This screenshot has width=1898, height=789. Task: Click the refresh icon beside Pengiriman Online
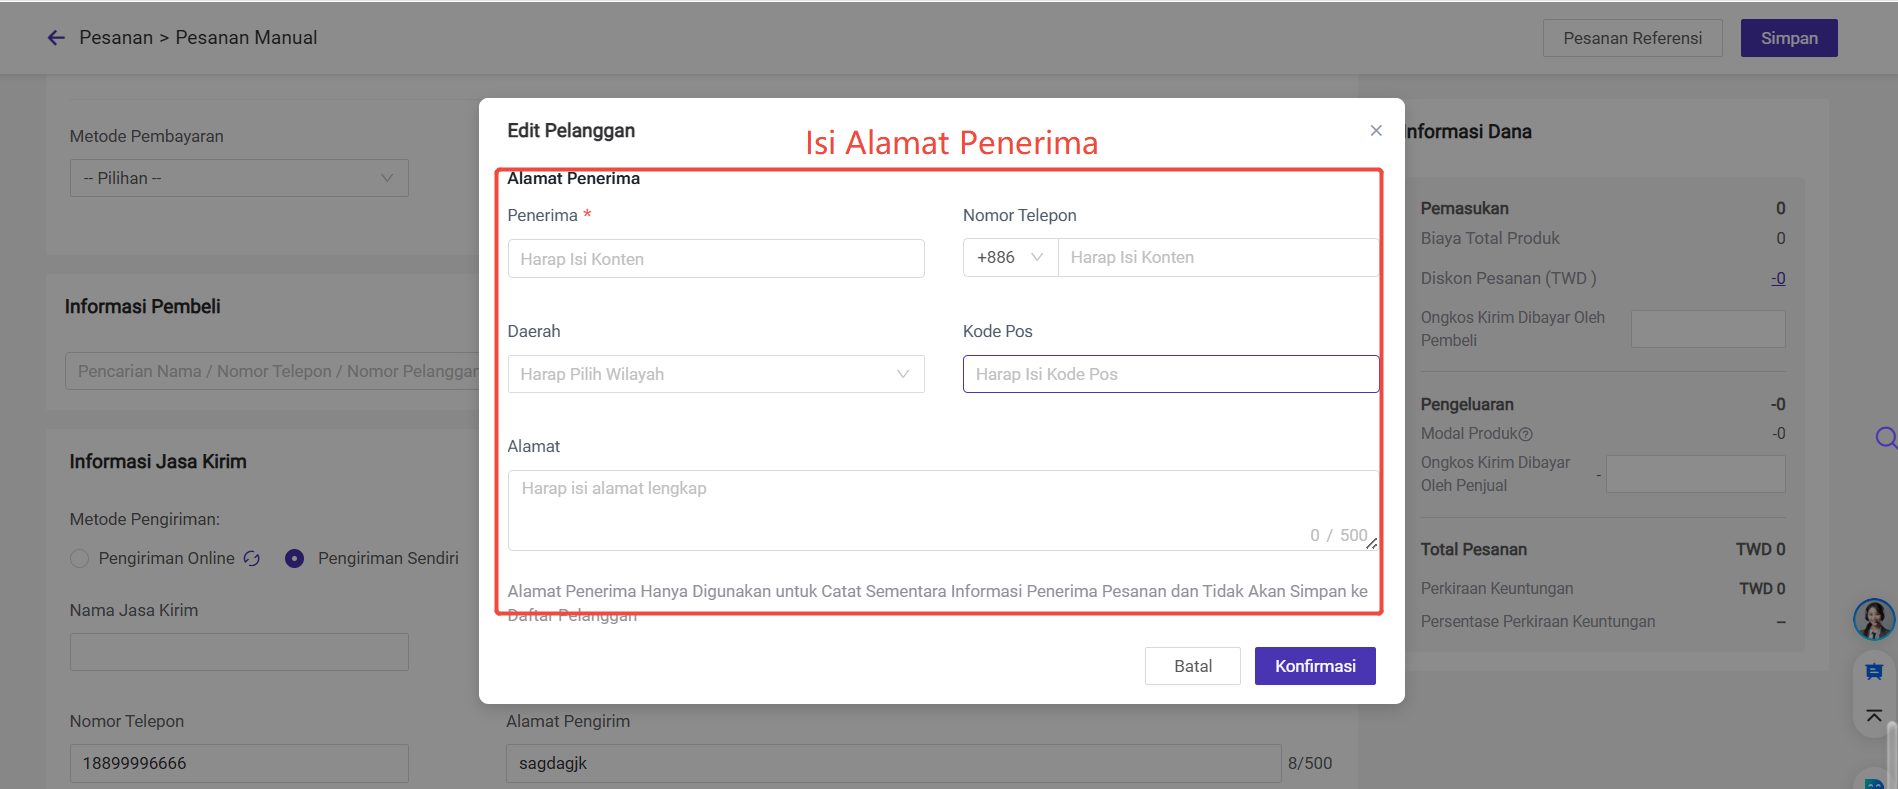(252, 559)
